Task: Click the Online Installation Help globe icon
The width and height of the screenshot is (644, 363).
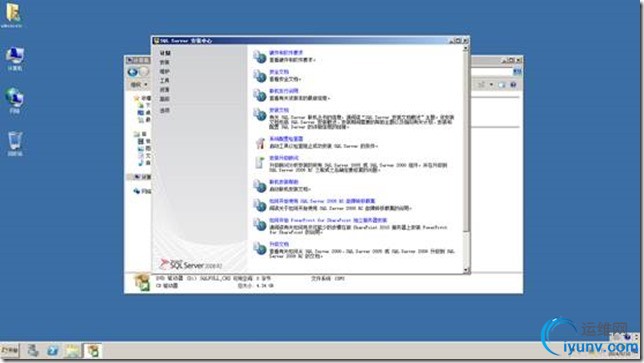Action: [x=259, y=186]
